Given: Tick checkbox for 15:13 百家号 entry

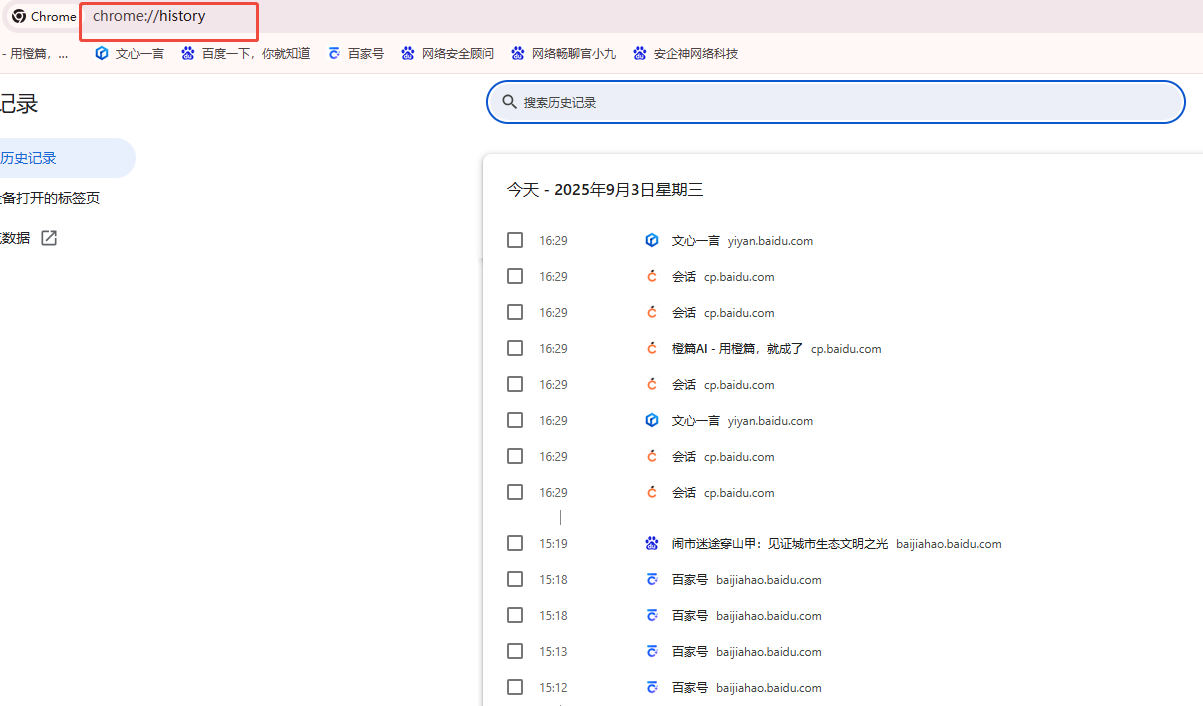Looking at the screenshot, I should [515, 651].
